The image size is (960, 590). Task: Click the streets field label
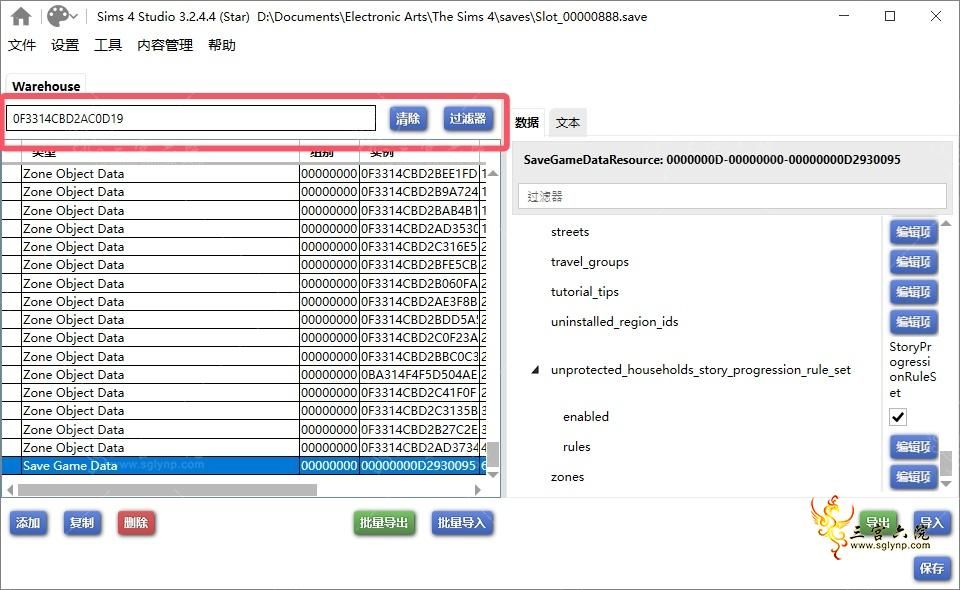coord(570,232)
